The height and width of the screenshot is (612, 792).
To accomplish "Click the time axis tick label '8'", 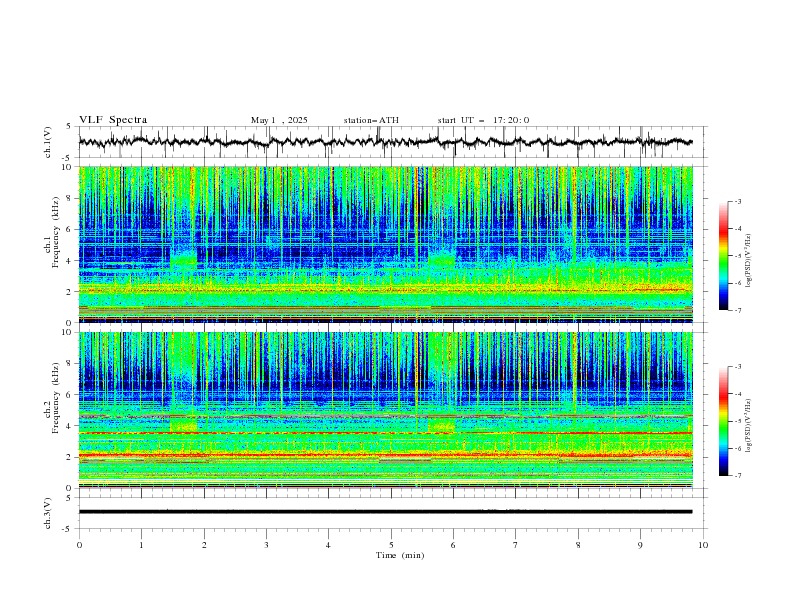I will click(578, 545).
